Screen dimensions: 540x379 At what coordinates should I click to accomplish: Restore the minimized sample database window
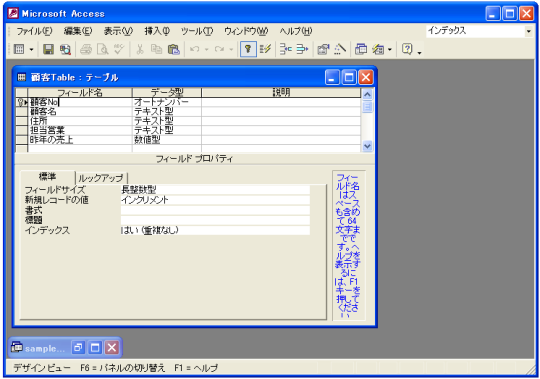pyautogui.click(x=78, y=348)
